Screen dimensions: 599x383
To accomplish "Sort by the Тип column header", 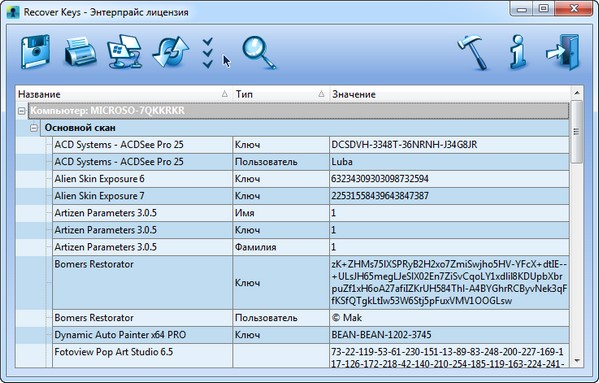I will (x=280, y=94).
